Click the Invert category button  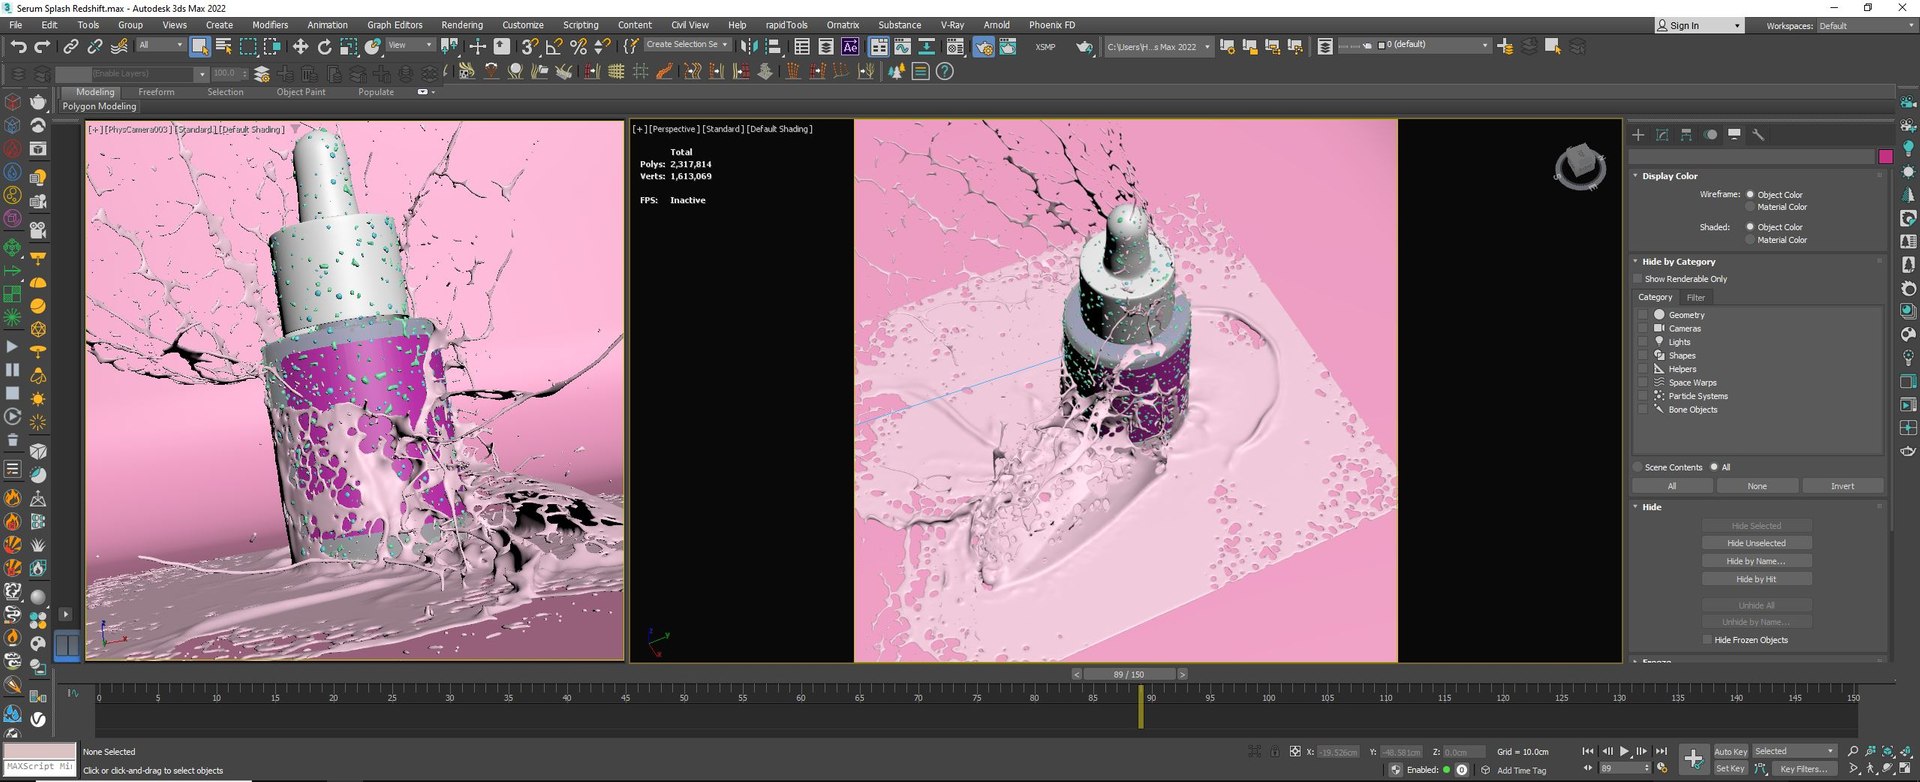coord(1842,486)
